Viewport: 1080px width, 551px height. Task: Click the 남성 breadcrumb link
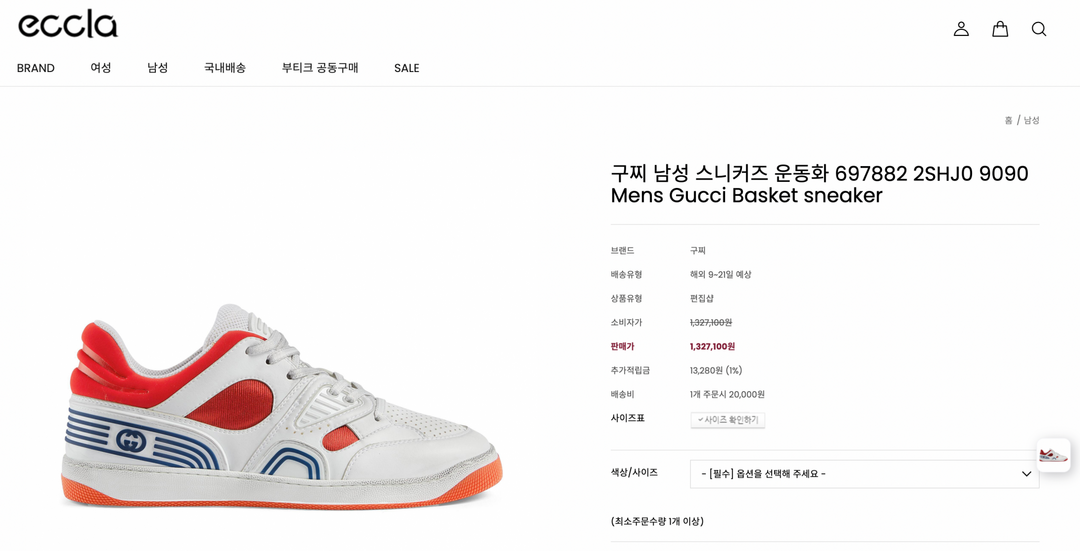coord(1031,121)
